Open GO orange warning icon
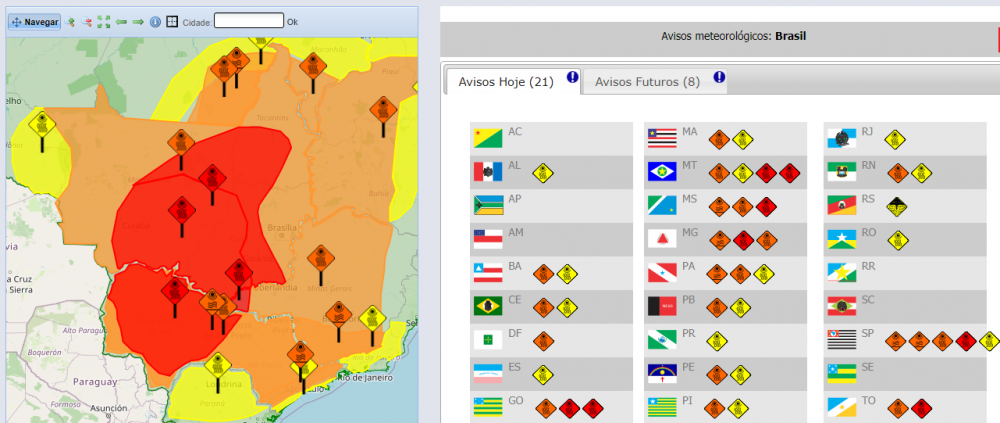 (546, 408)
